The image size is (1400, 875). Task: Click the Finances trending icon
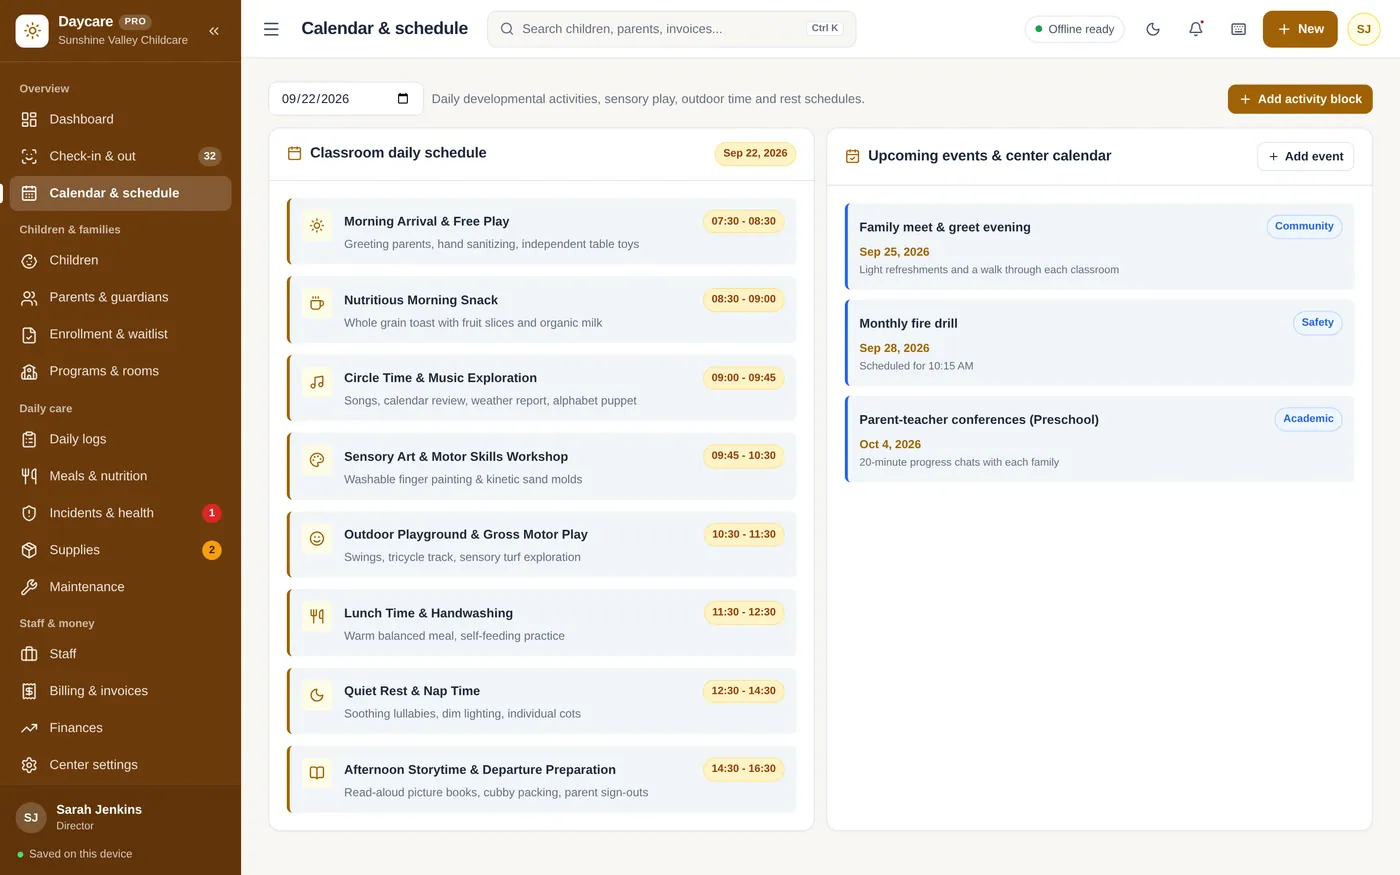coord(29,728)
